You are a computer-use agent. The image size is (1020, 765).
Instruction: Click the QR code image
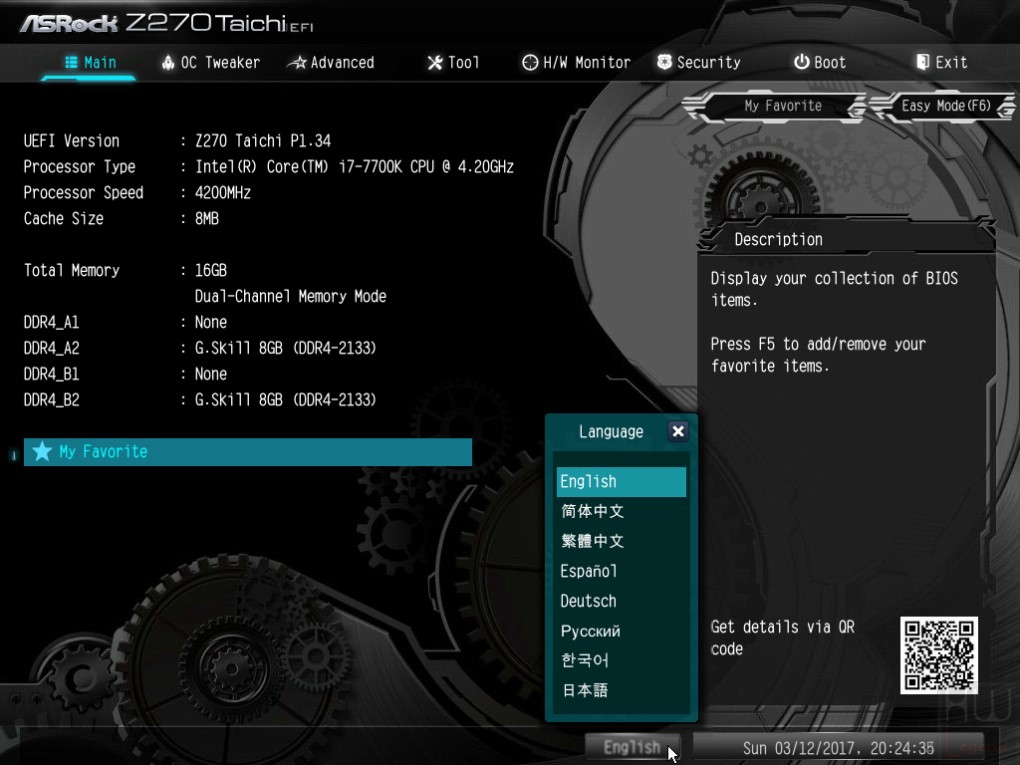(x=939, y=654)
